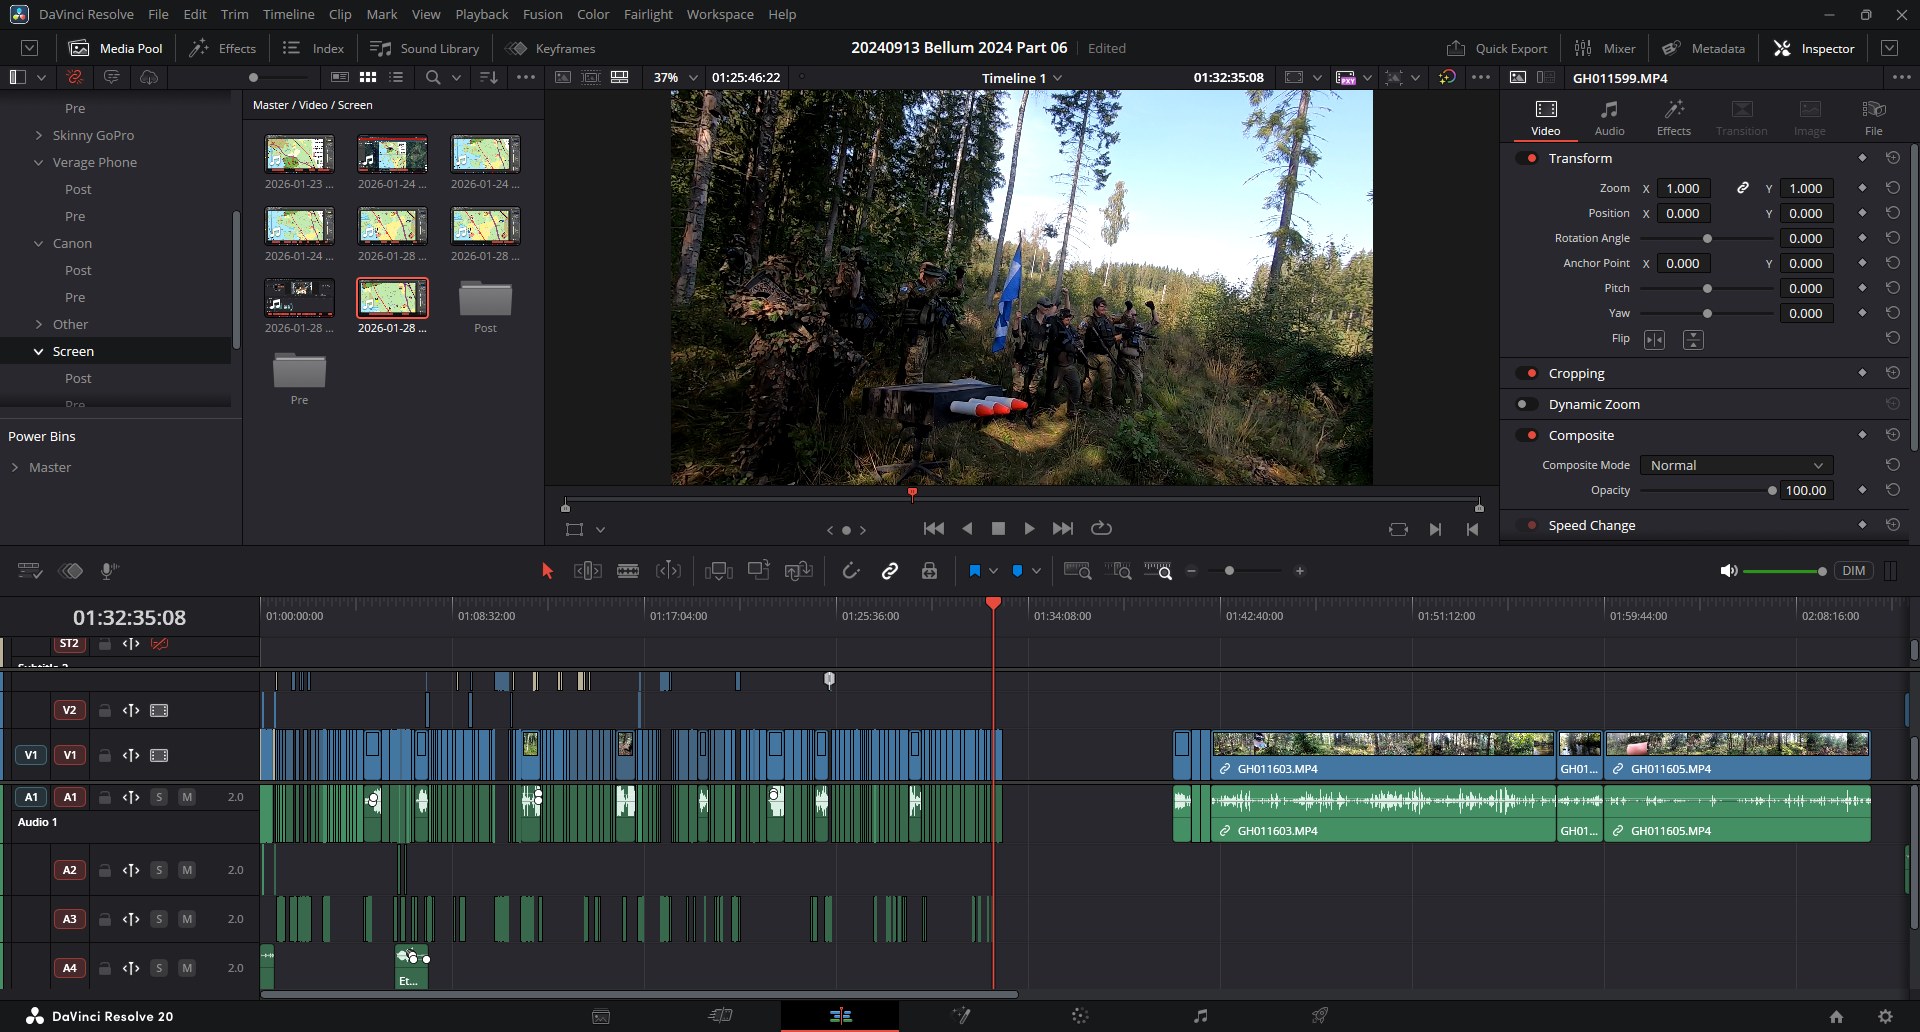Toggle the timeline snapping magnet icon
Image resolution: width=1920 pixels, height=1032 pixels.
pyautogui.click(x=850, y=571)
